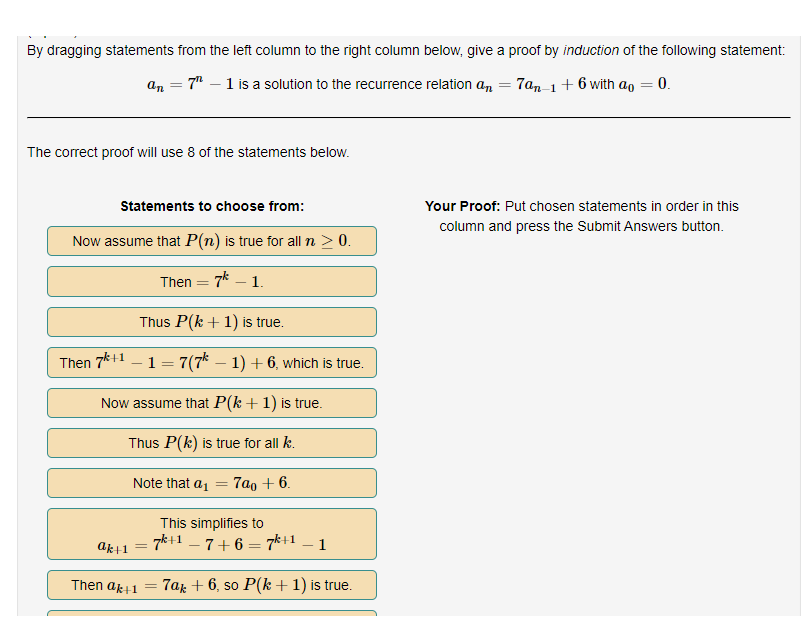Click the "Your Proof:" column label
Viewport: 805px width, 624px height.
tap(455, 206)
